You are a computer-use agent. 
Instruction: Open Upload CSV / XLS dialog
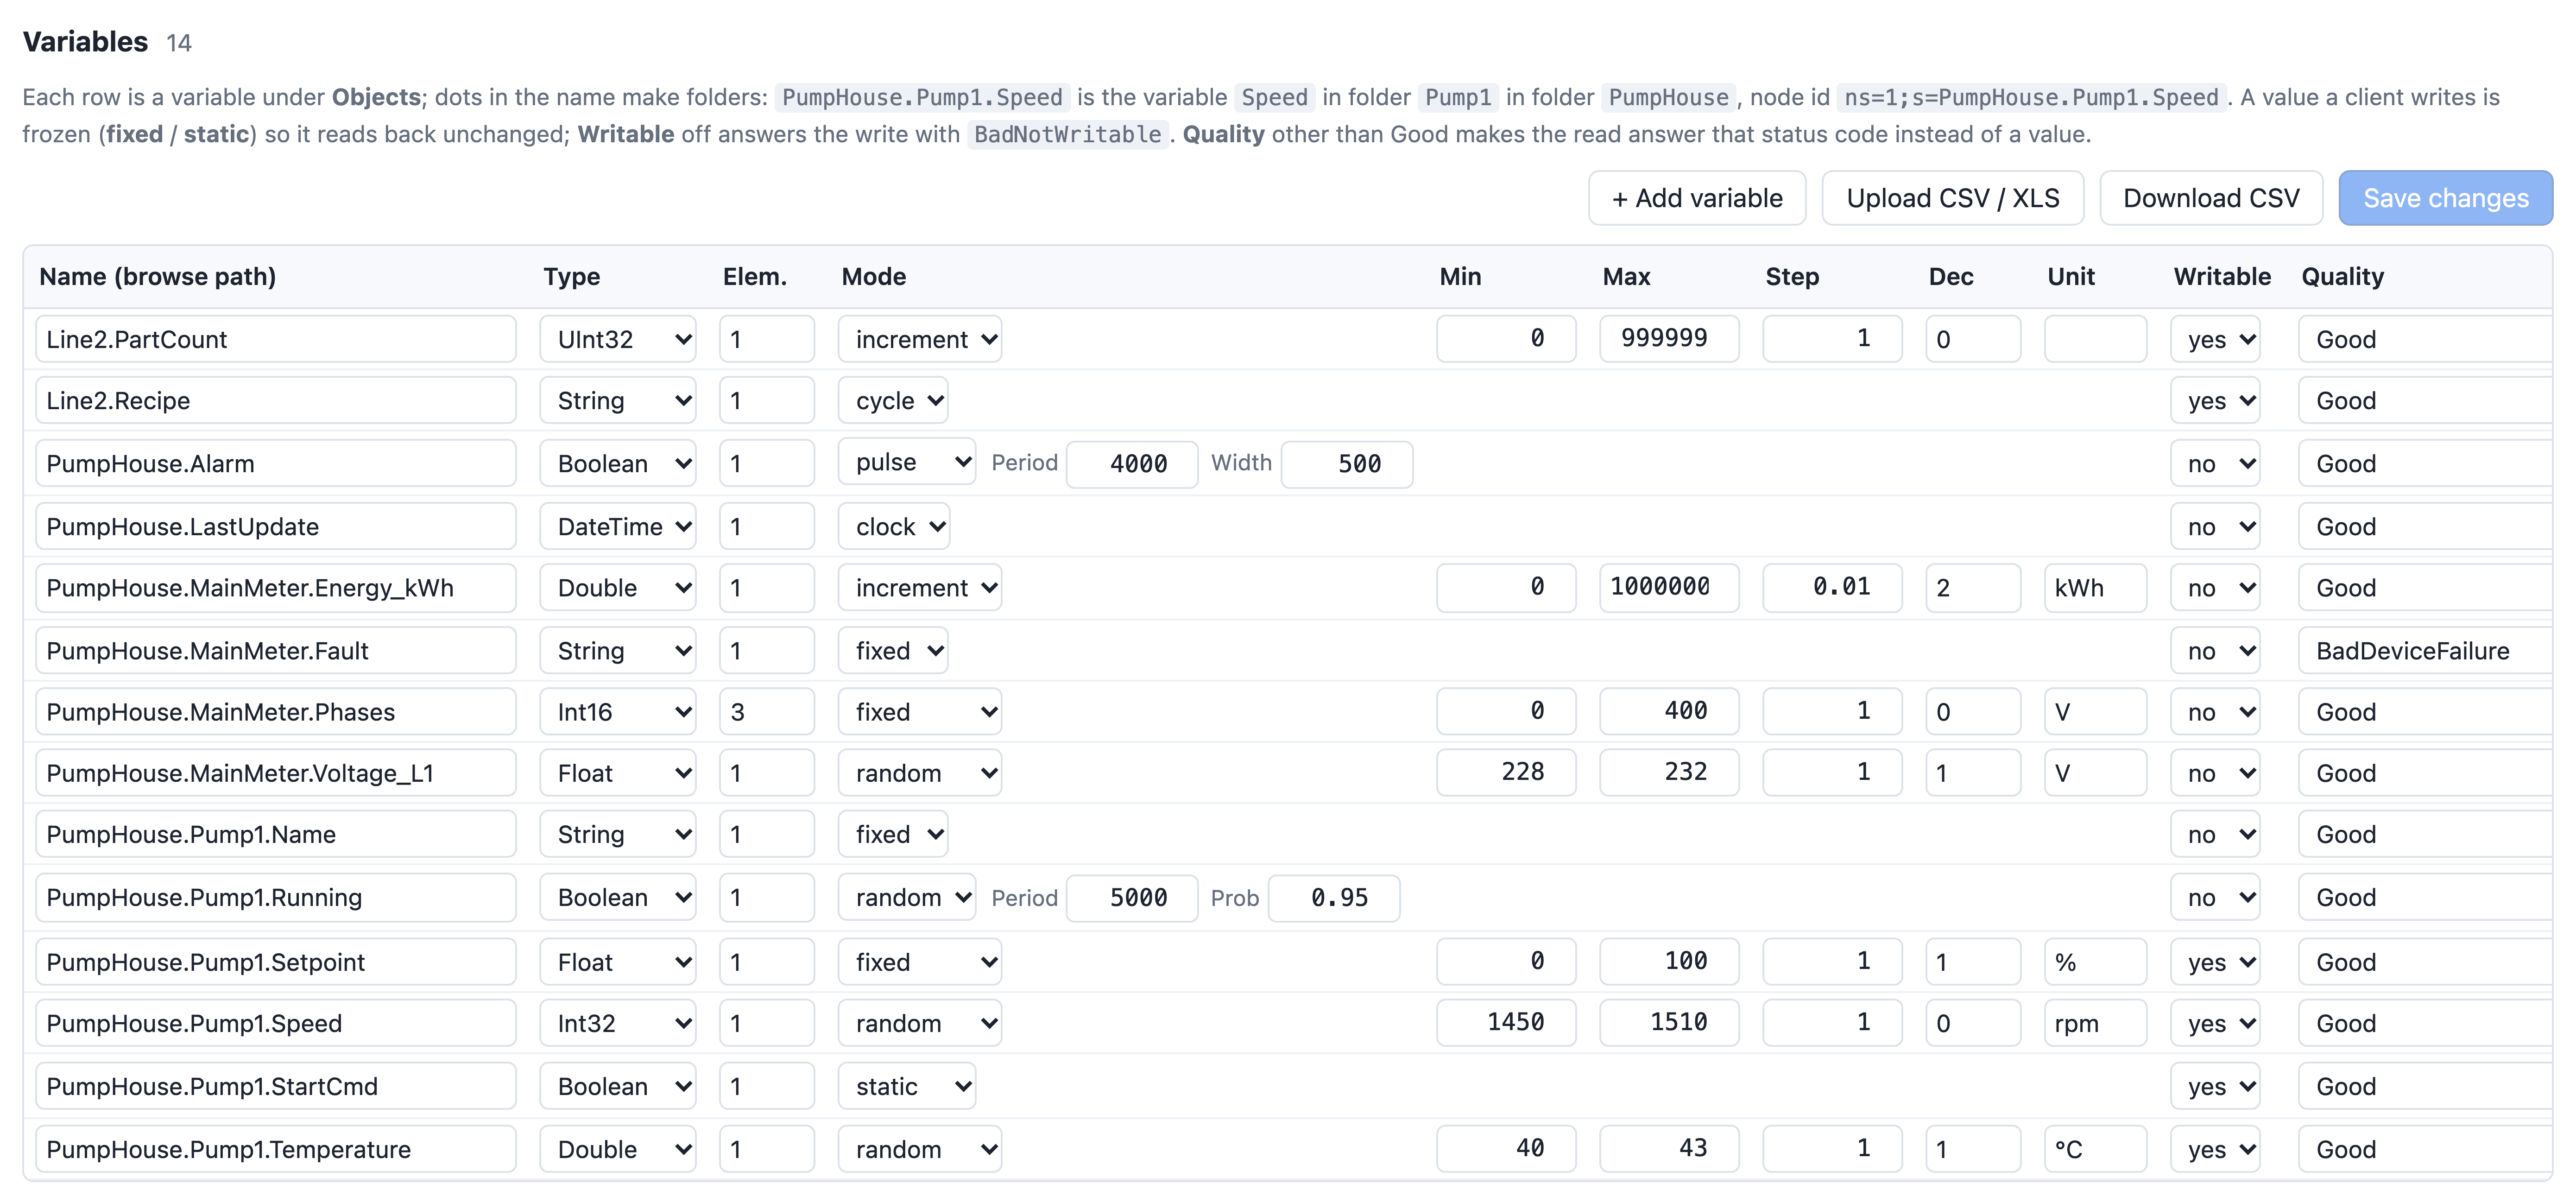(1952, 198)
